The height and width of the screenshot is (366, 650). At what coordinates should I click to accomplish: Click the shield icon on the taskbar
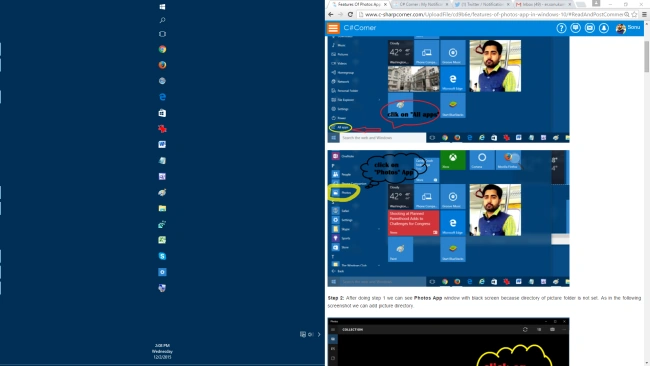pyautogui.click(x=162, y=288)
